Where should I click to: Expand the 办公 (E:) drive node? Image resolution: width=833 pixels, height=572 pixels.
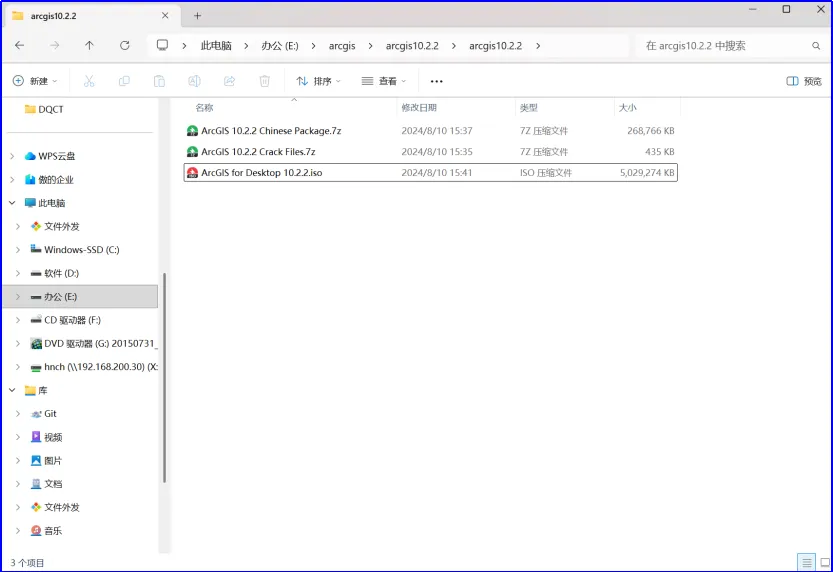pyautogui.click(x=18, y=297)
